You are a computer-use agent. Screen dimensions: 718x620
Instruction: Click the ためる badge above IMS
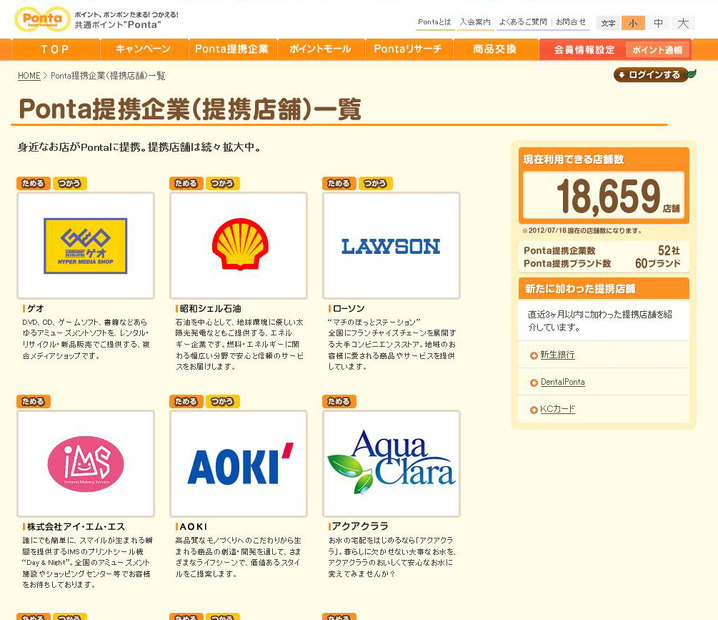[x=33, y=401]
